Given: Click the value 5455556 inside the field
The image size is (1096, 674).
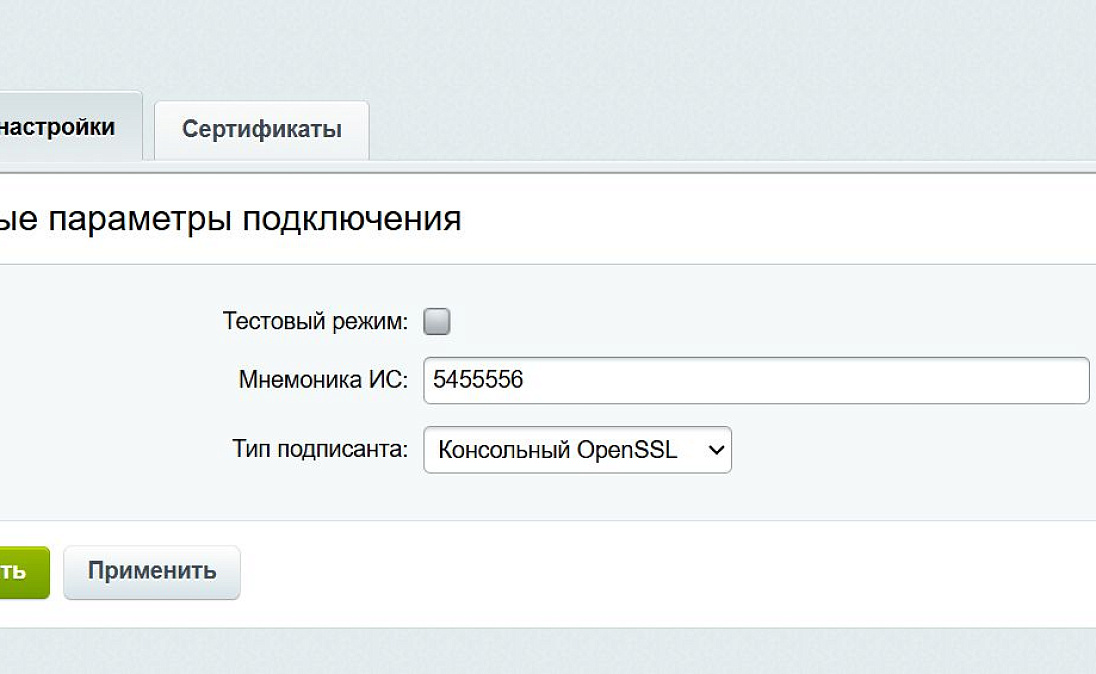Looking at the screenshot, I should pyautogui.click(x=478, y=381).
